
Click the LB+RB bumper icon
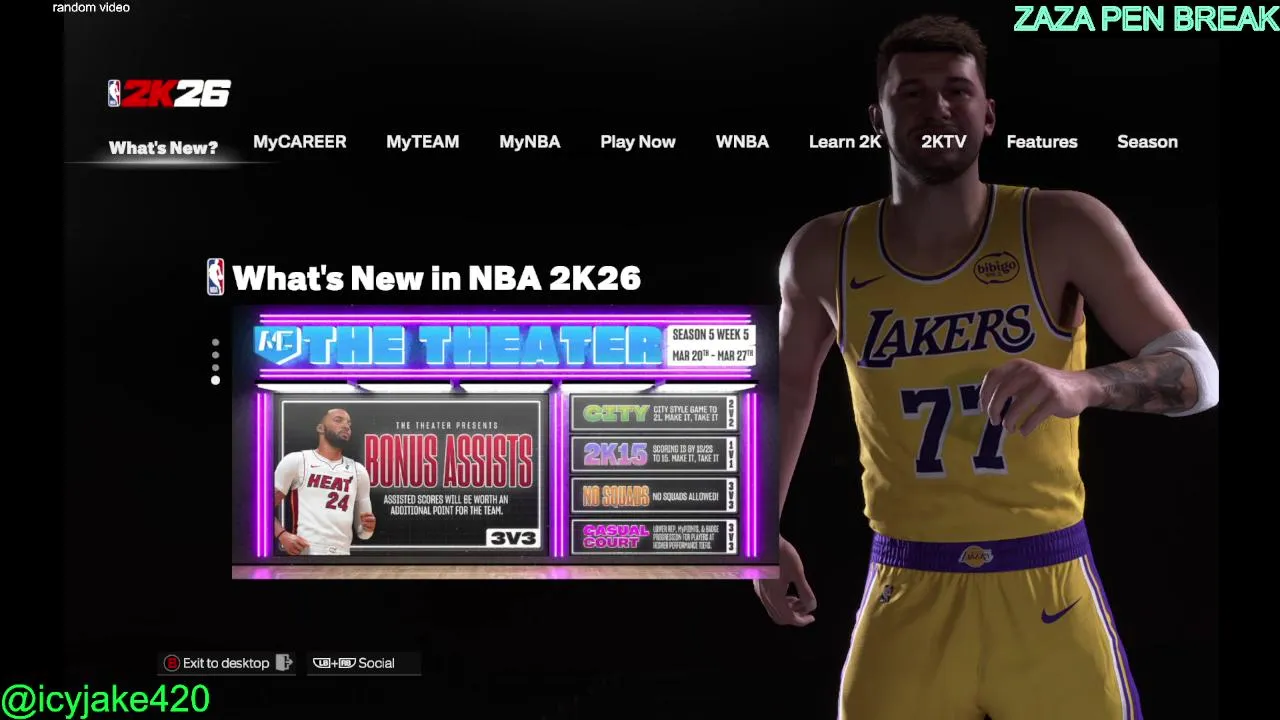[x=334, y=663]
